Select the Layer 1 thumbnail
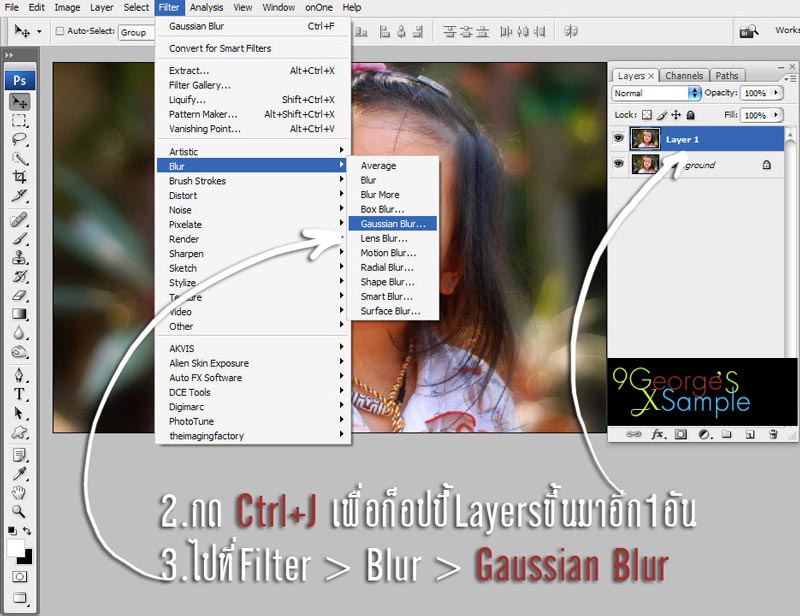 tap(645, 139)
